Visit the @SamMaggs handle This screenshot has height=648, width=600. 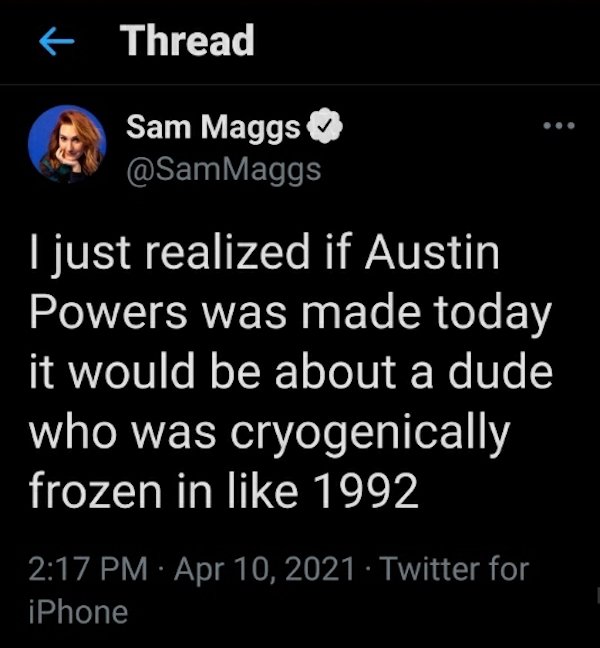coord(224,170)
